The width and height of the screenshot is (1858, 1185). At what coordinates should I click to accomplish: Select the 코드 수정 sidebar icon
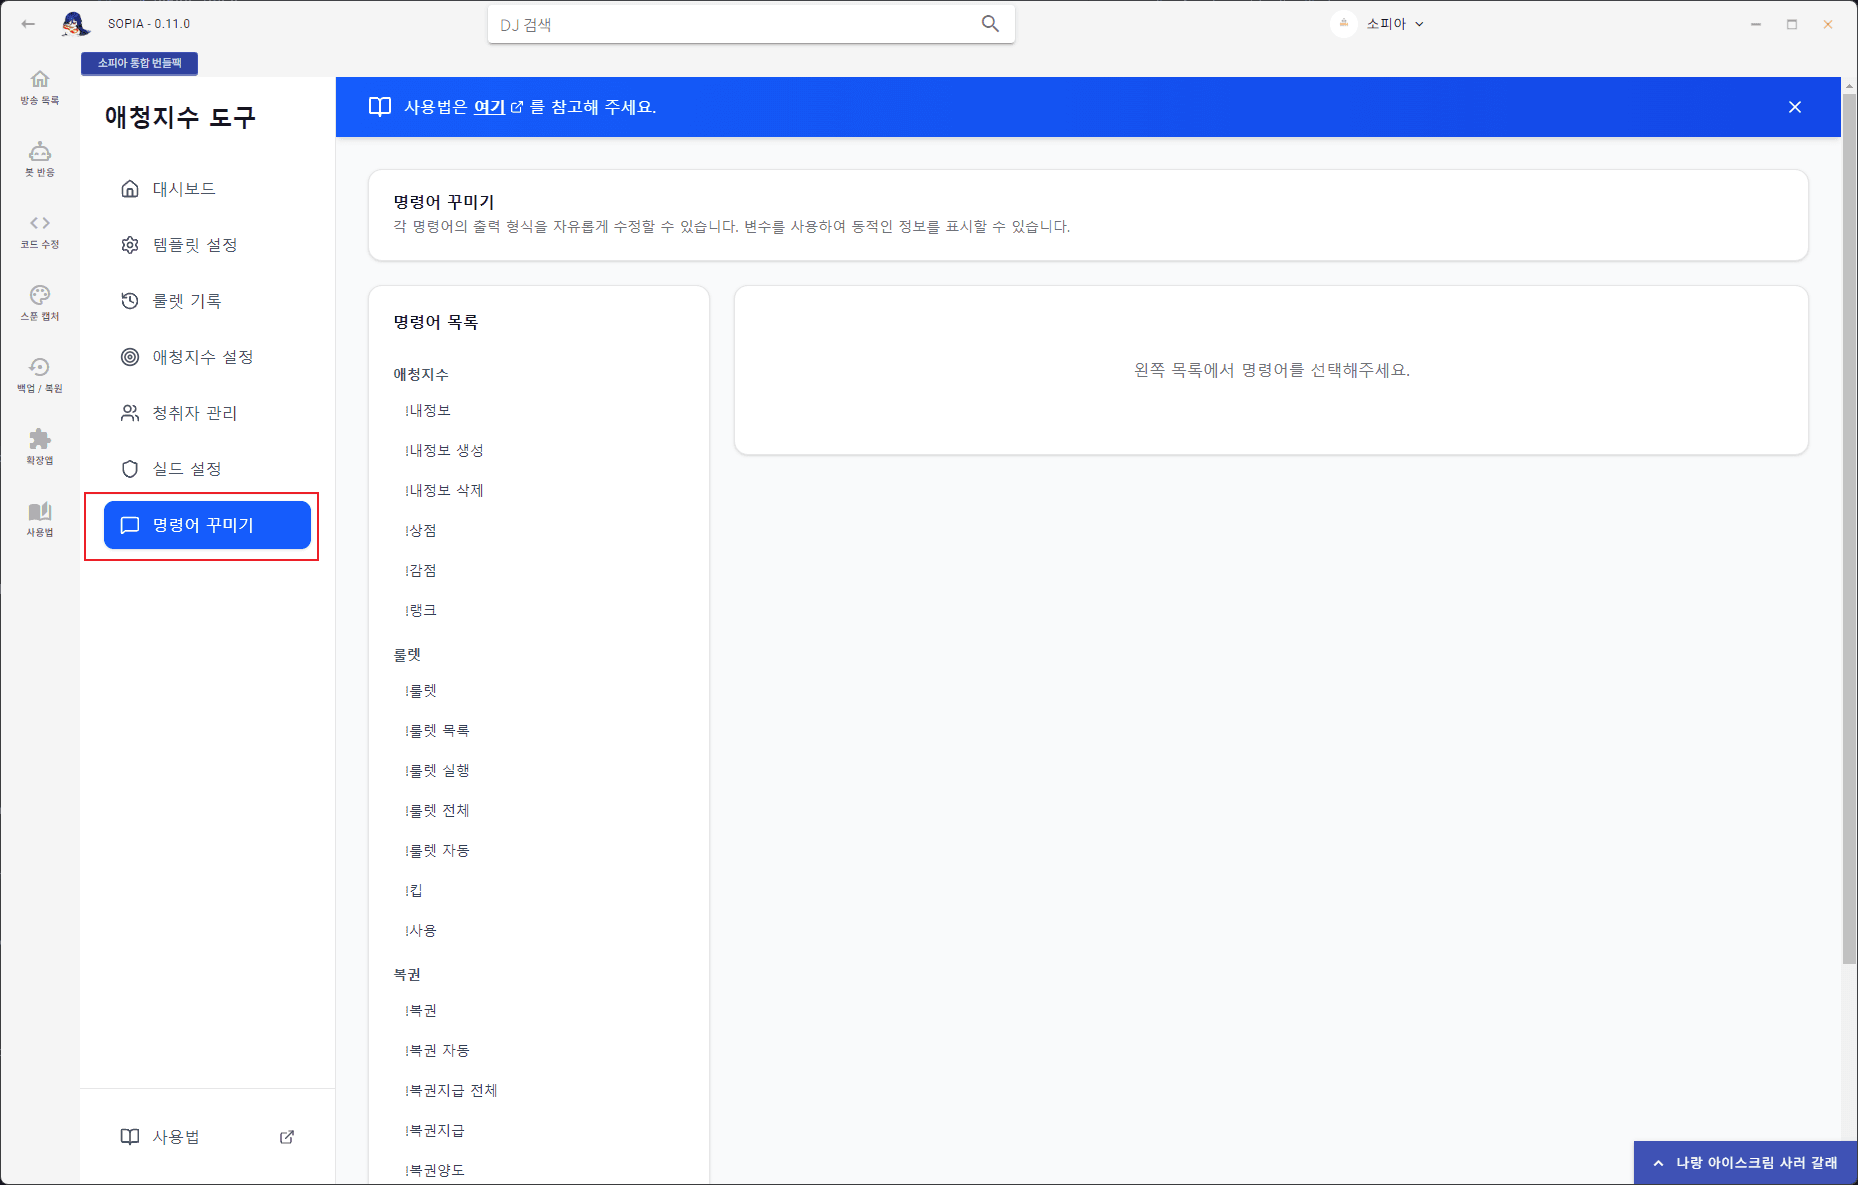39,229
